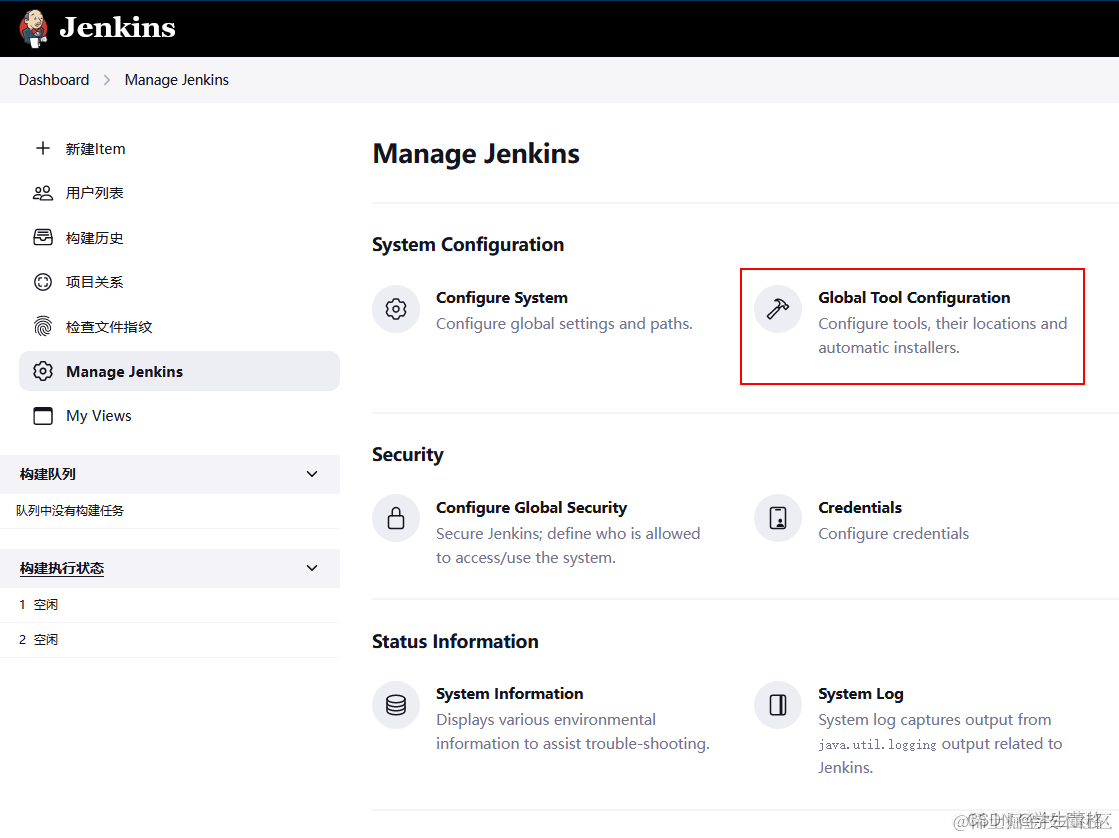
Task: Open Configure System settings page
Action: 501,297
